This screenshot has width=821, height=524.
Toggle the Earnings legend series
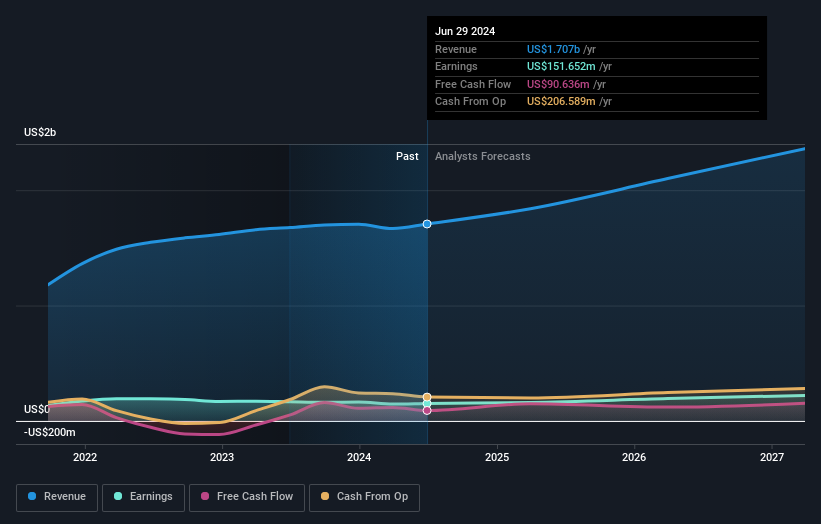tap(143, 497)
